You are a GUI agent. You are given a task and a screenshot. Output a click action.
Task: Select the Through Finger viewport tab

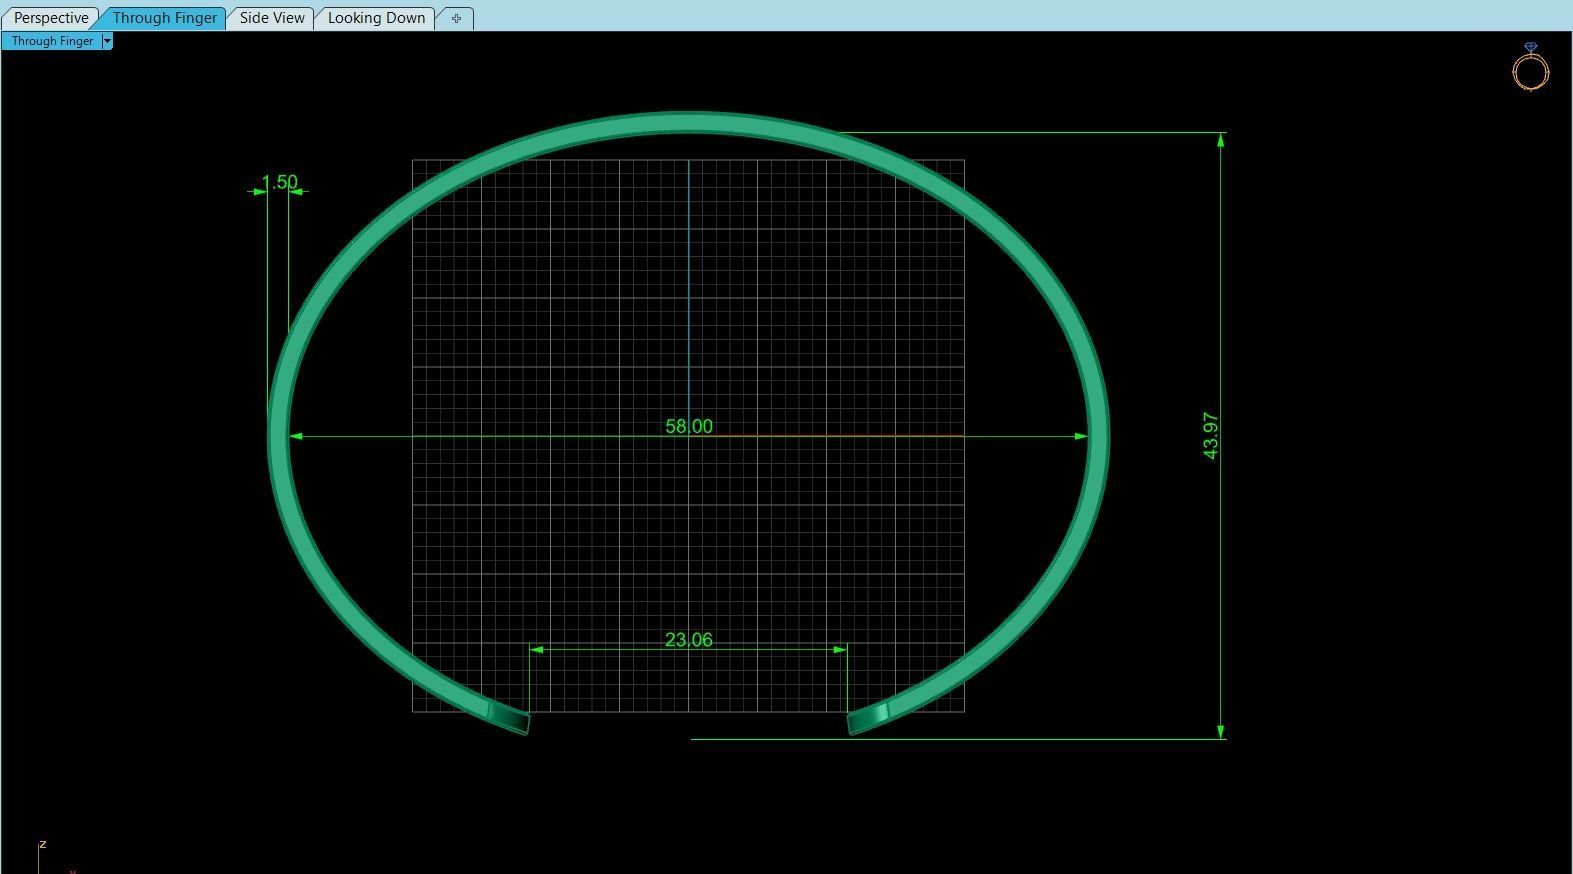pos(164,18)
